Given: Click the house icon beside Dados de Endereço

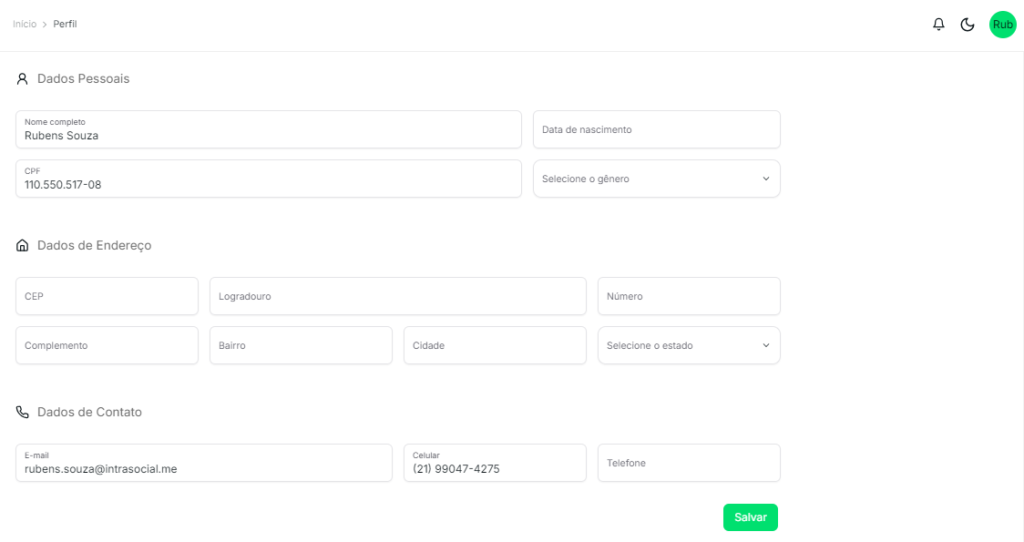Looking at the screenshot, I should (x=22, y=245).
